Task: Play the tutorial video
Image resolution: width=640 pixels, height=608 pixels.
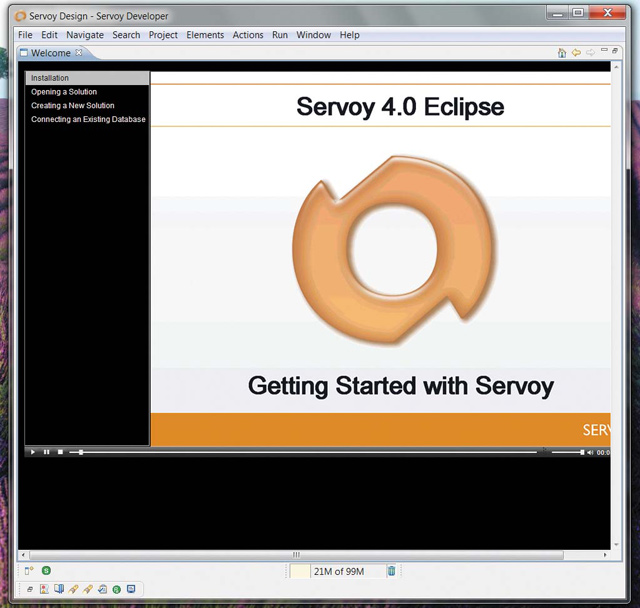Action: [x=33, y=452]
